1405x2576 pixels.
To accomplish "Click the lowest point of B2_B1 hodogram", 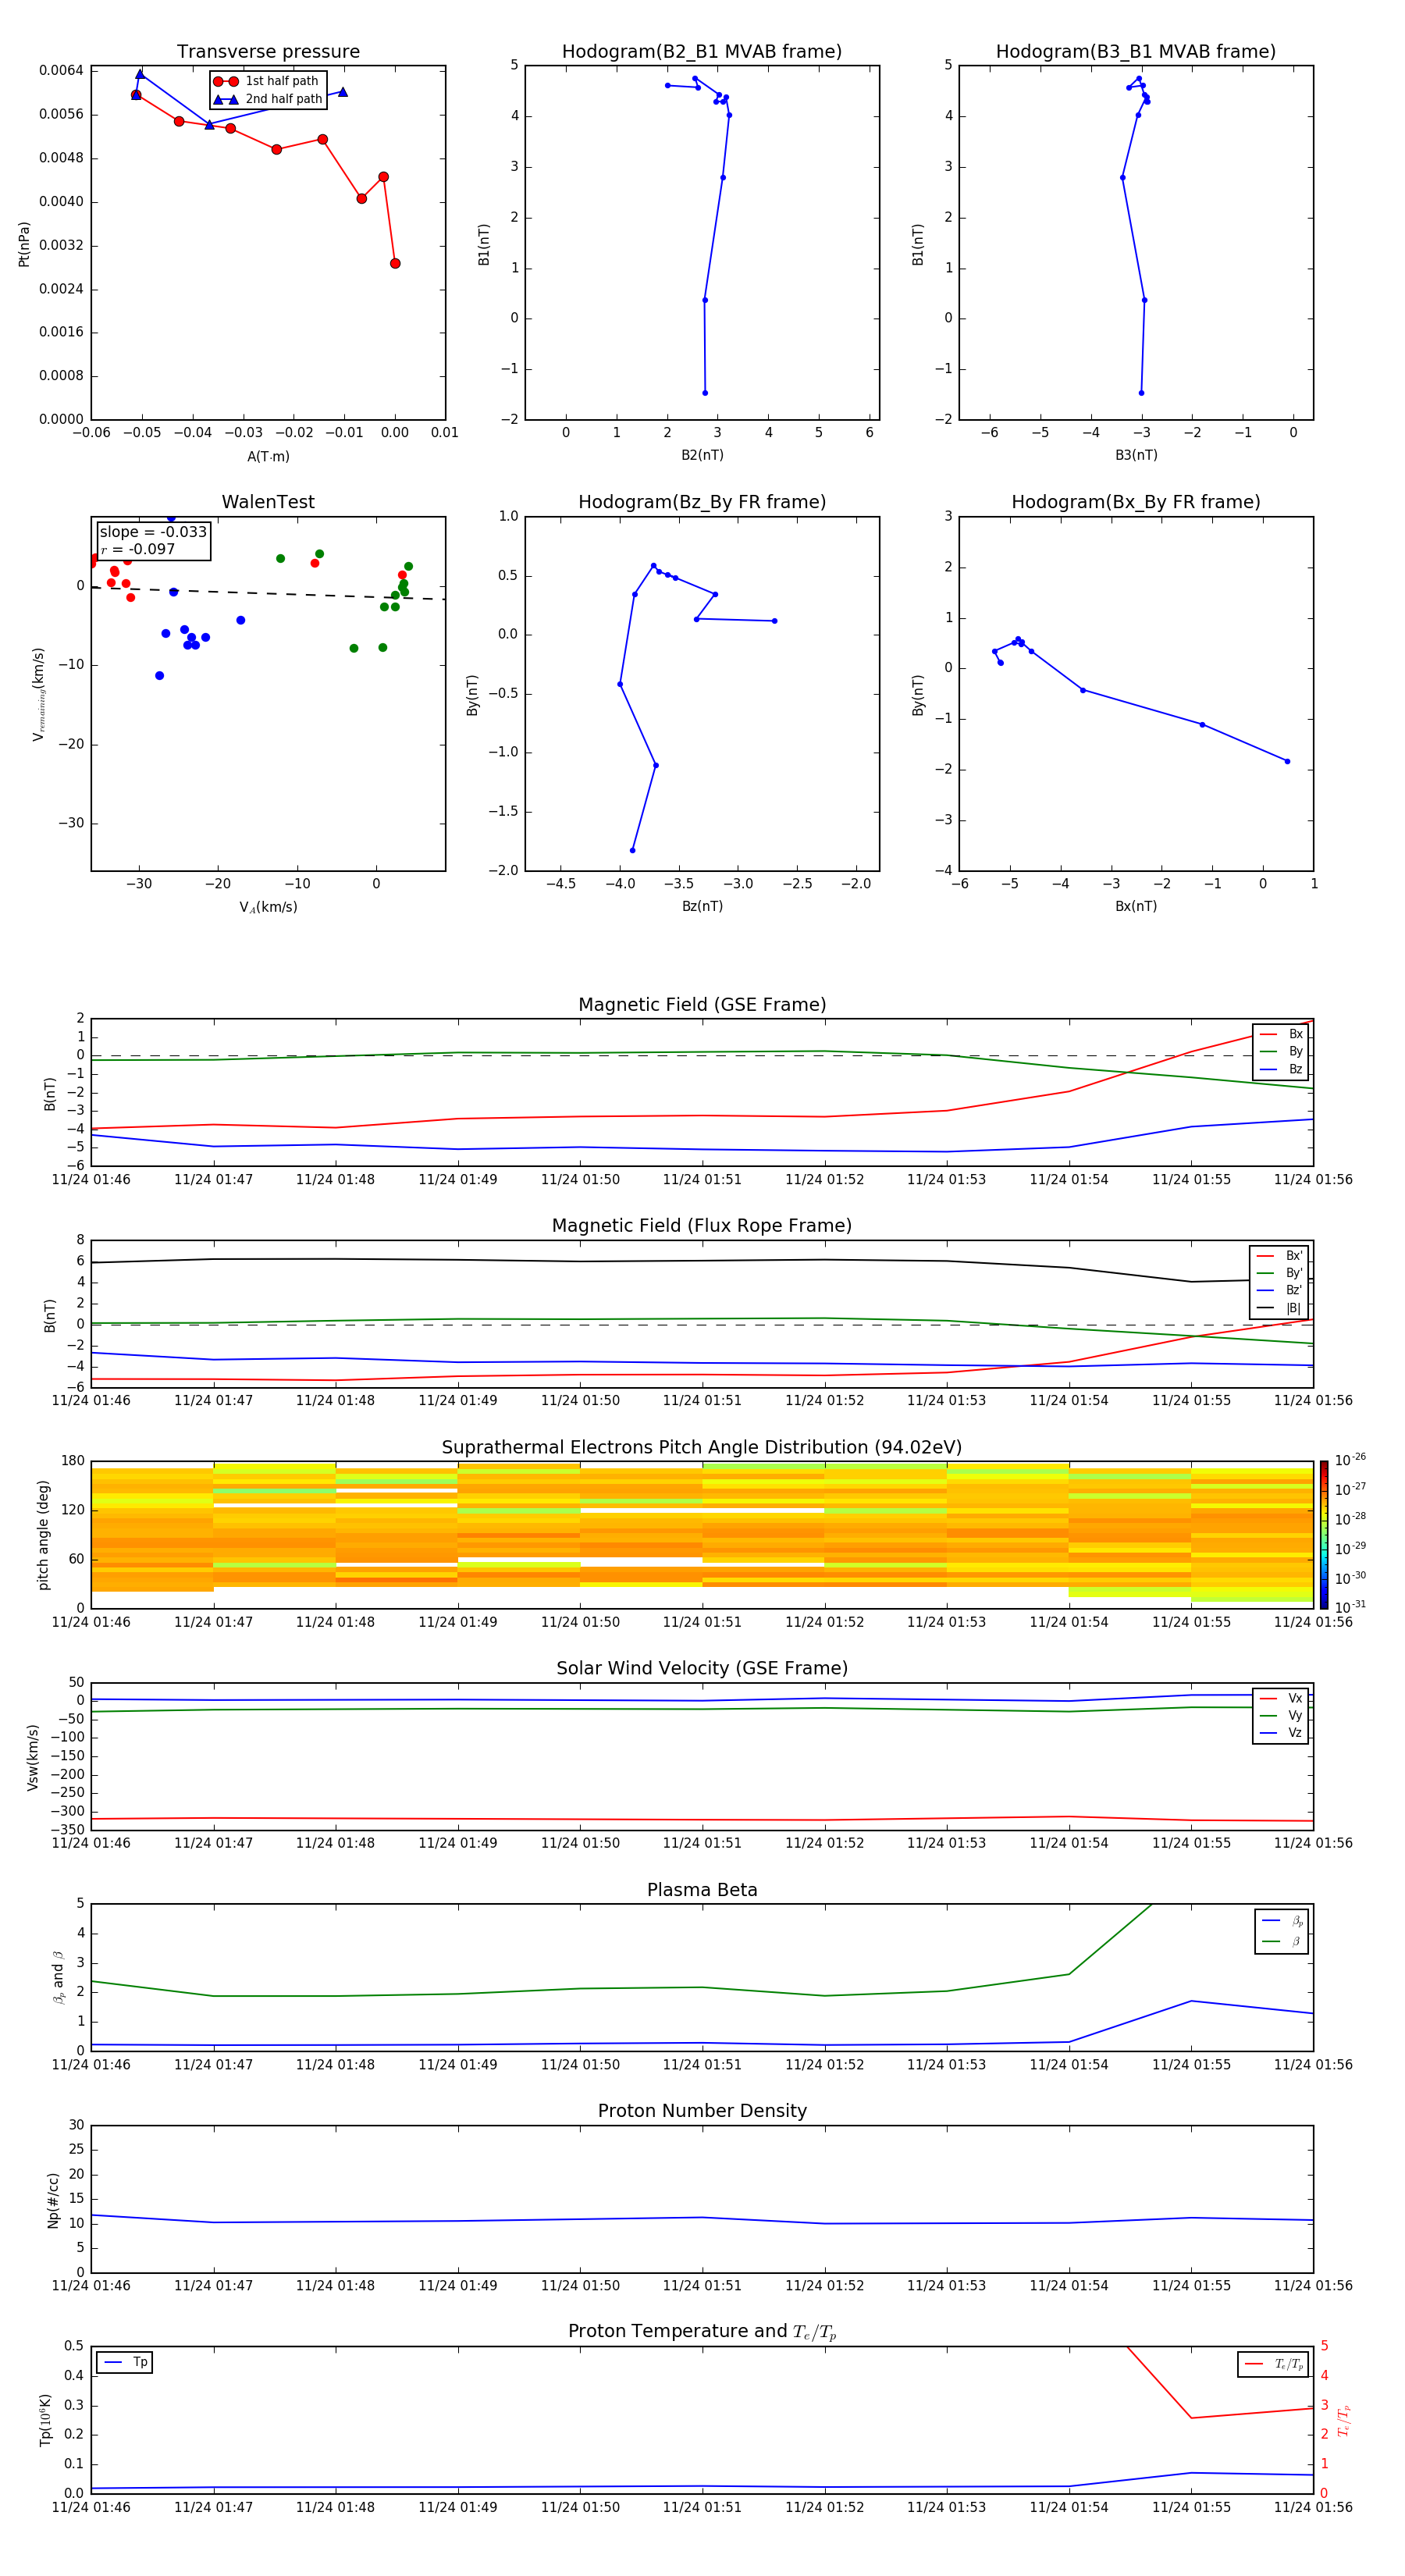I will click(705, 393).
